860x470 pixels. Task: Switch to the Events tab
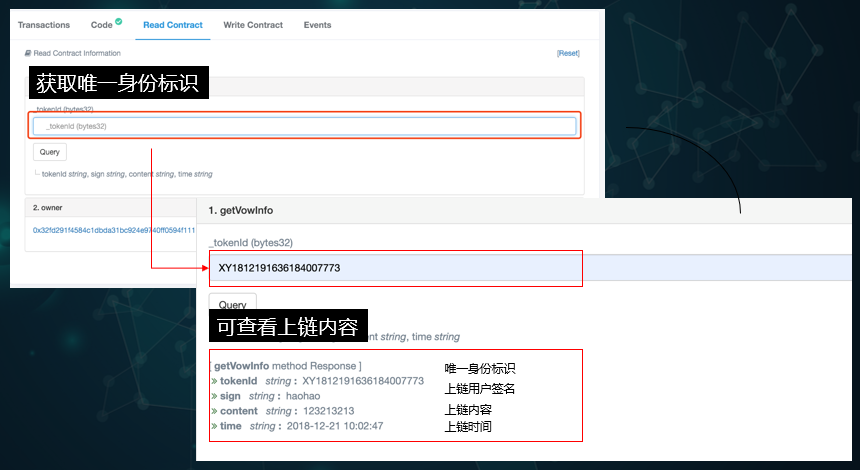click(x=318, y=25)
